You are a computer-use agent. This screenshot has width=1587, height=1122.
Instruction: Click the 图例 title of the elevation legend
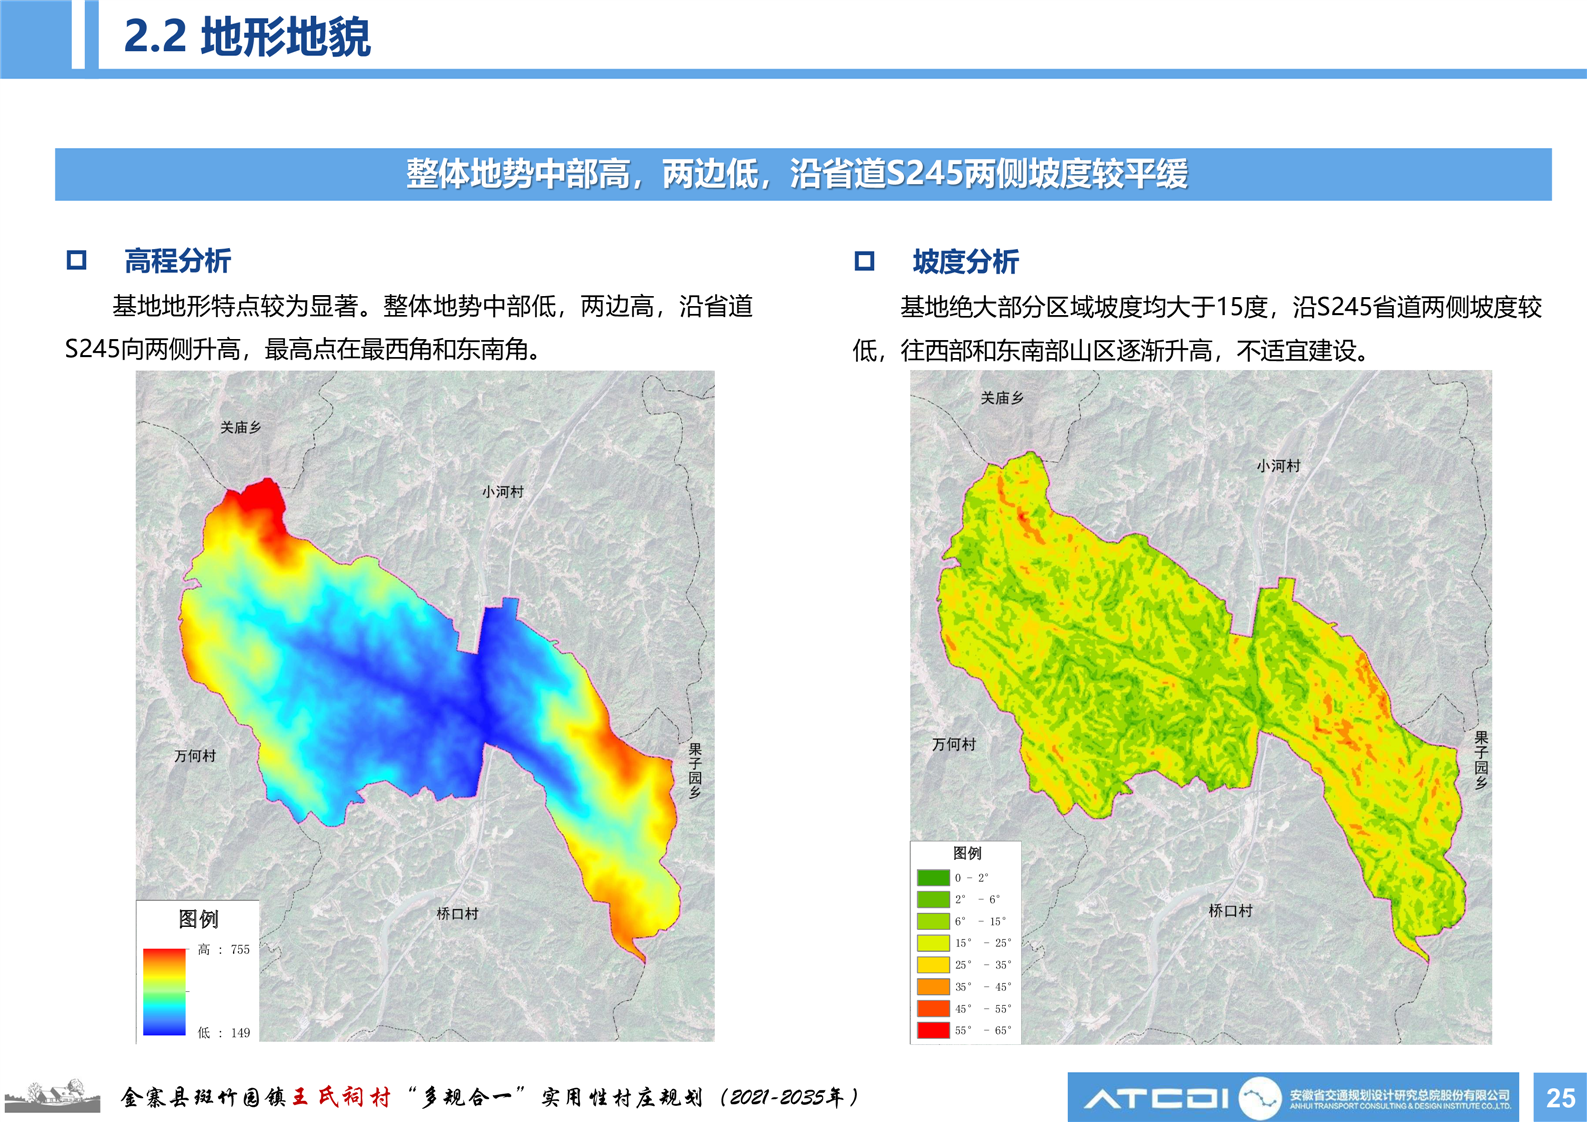(x=198, y=919)
